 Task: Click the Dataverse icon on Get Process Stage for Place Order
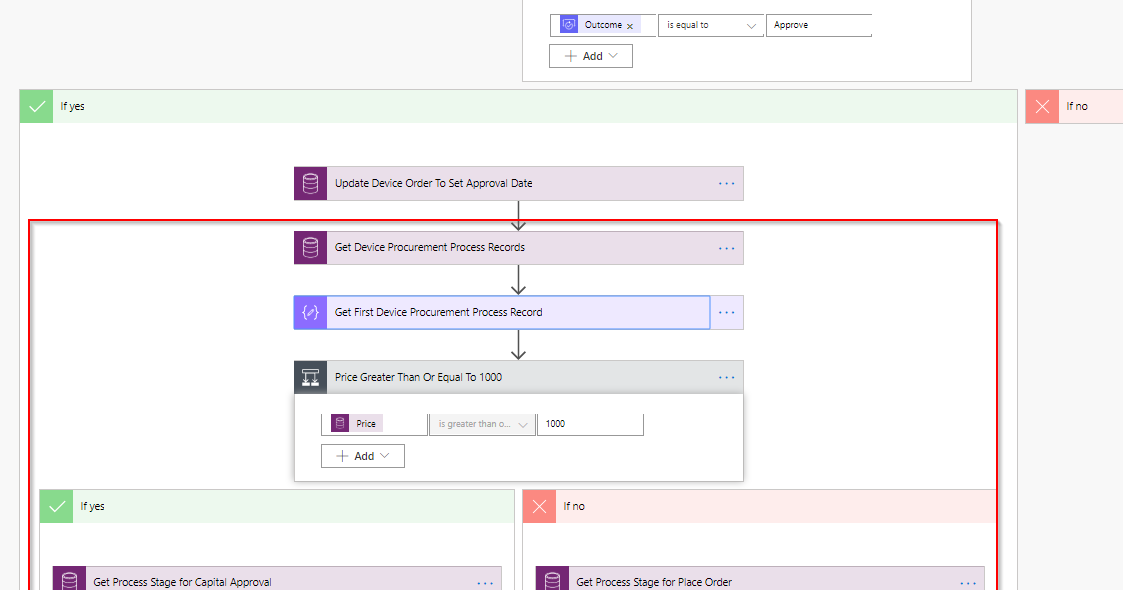(x=551, y=580)
